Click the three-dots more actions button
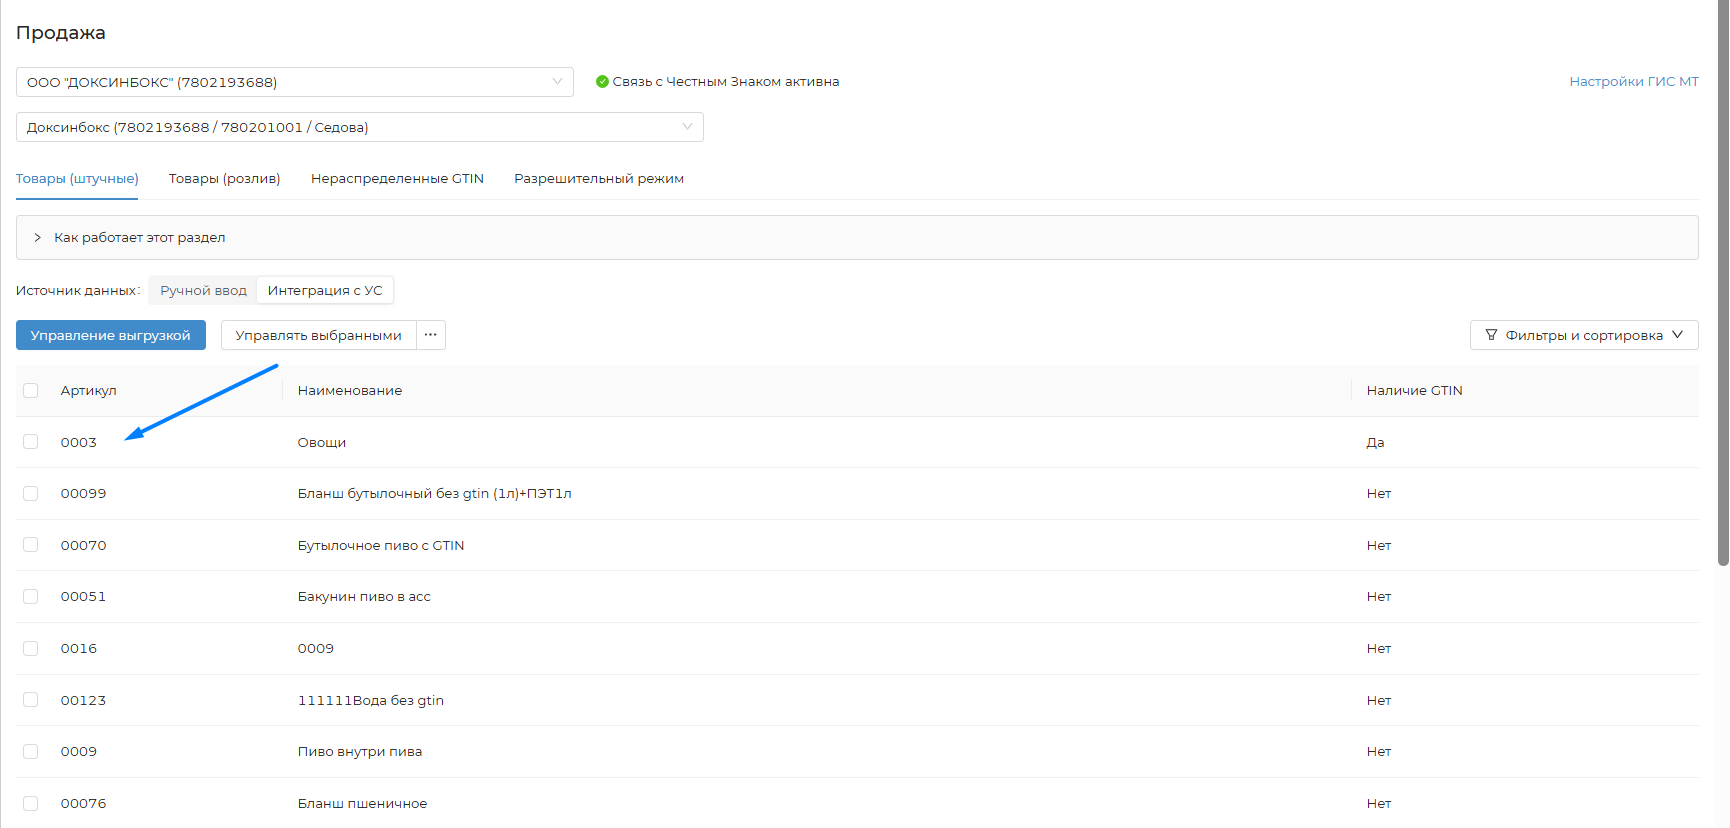Image resolution: width=1730 pixels, height=828 pixels. point(431,335)
